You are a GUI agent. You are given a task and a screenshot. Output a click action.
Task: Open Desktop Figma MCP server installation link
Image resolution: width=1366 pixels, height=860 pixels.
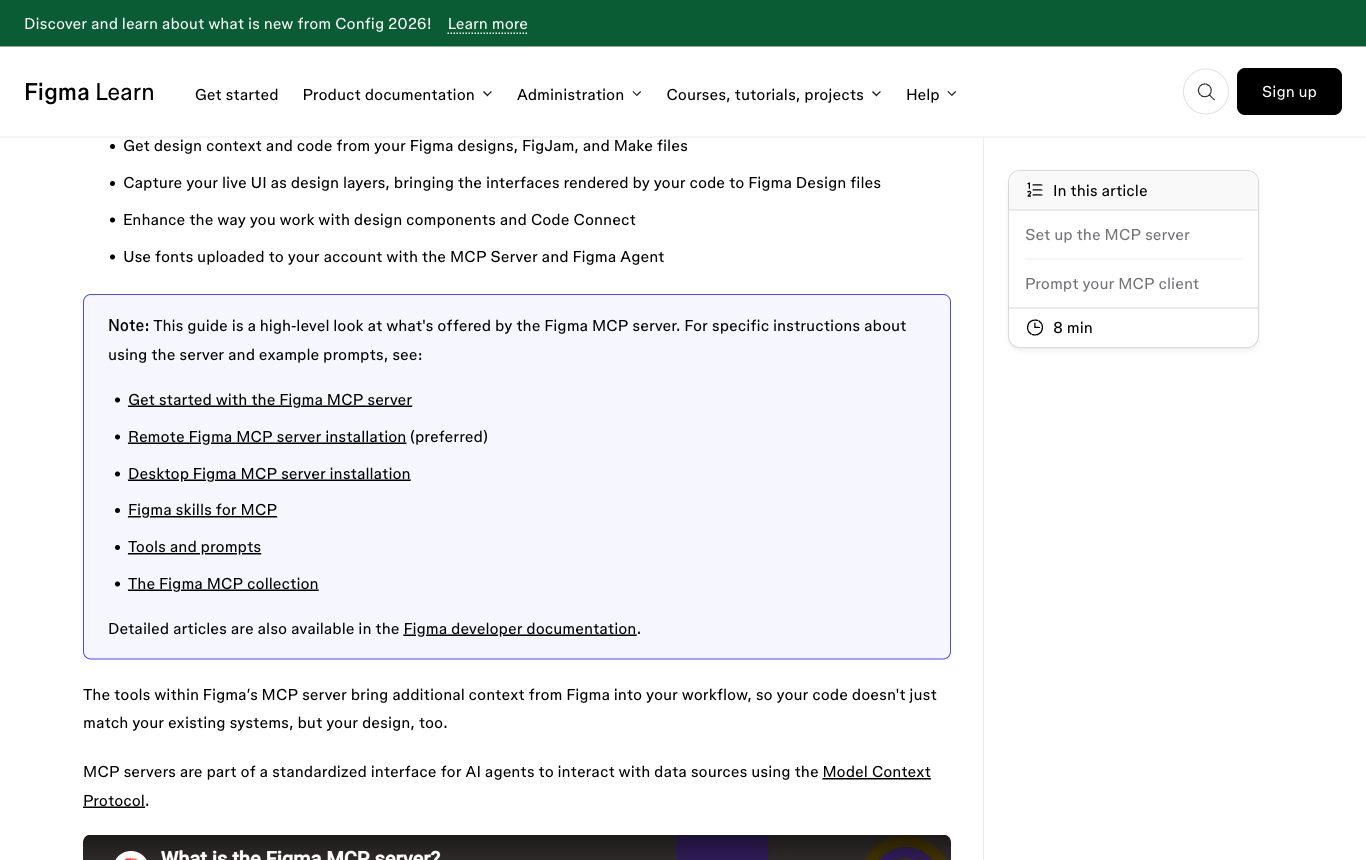pos(269,474)
